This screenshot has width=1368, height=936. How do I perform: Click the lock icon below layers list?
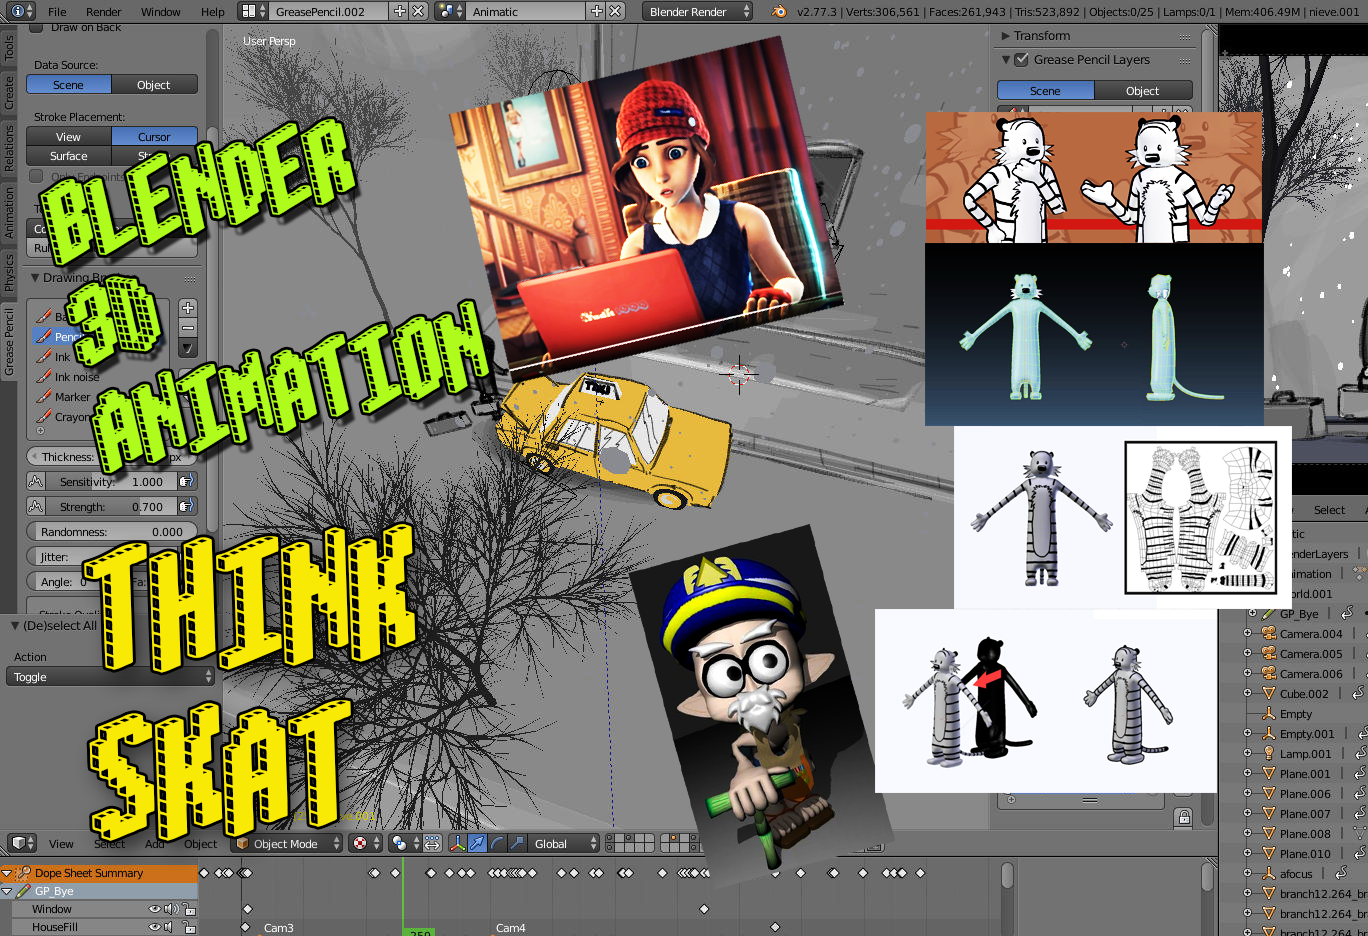[1184, 817]
